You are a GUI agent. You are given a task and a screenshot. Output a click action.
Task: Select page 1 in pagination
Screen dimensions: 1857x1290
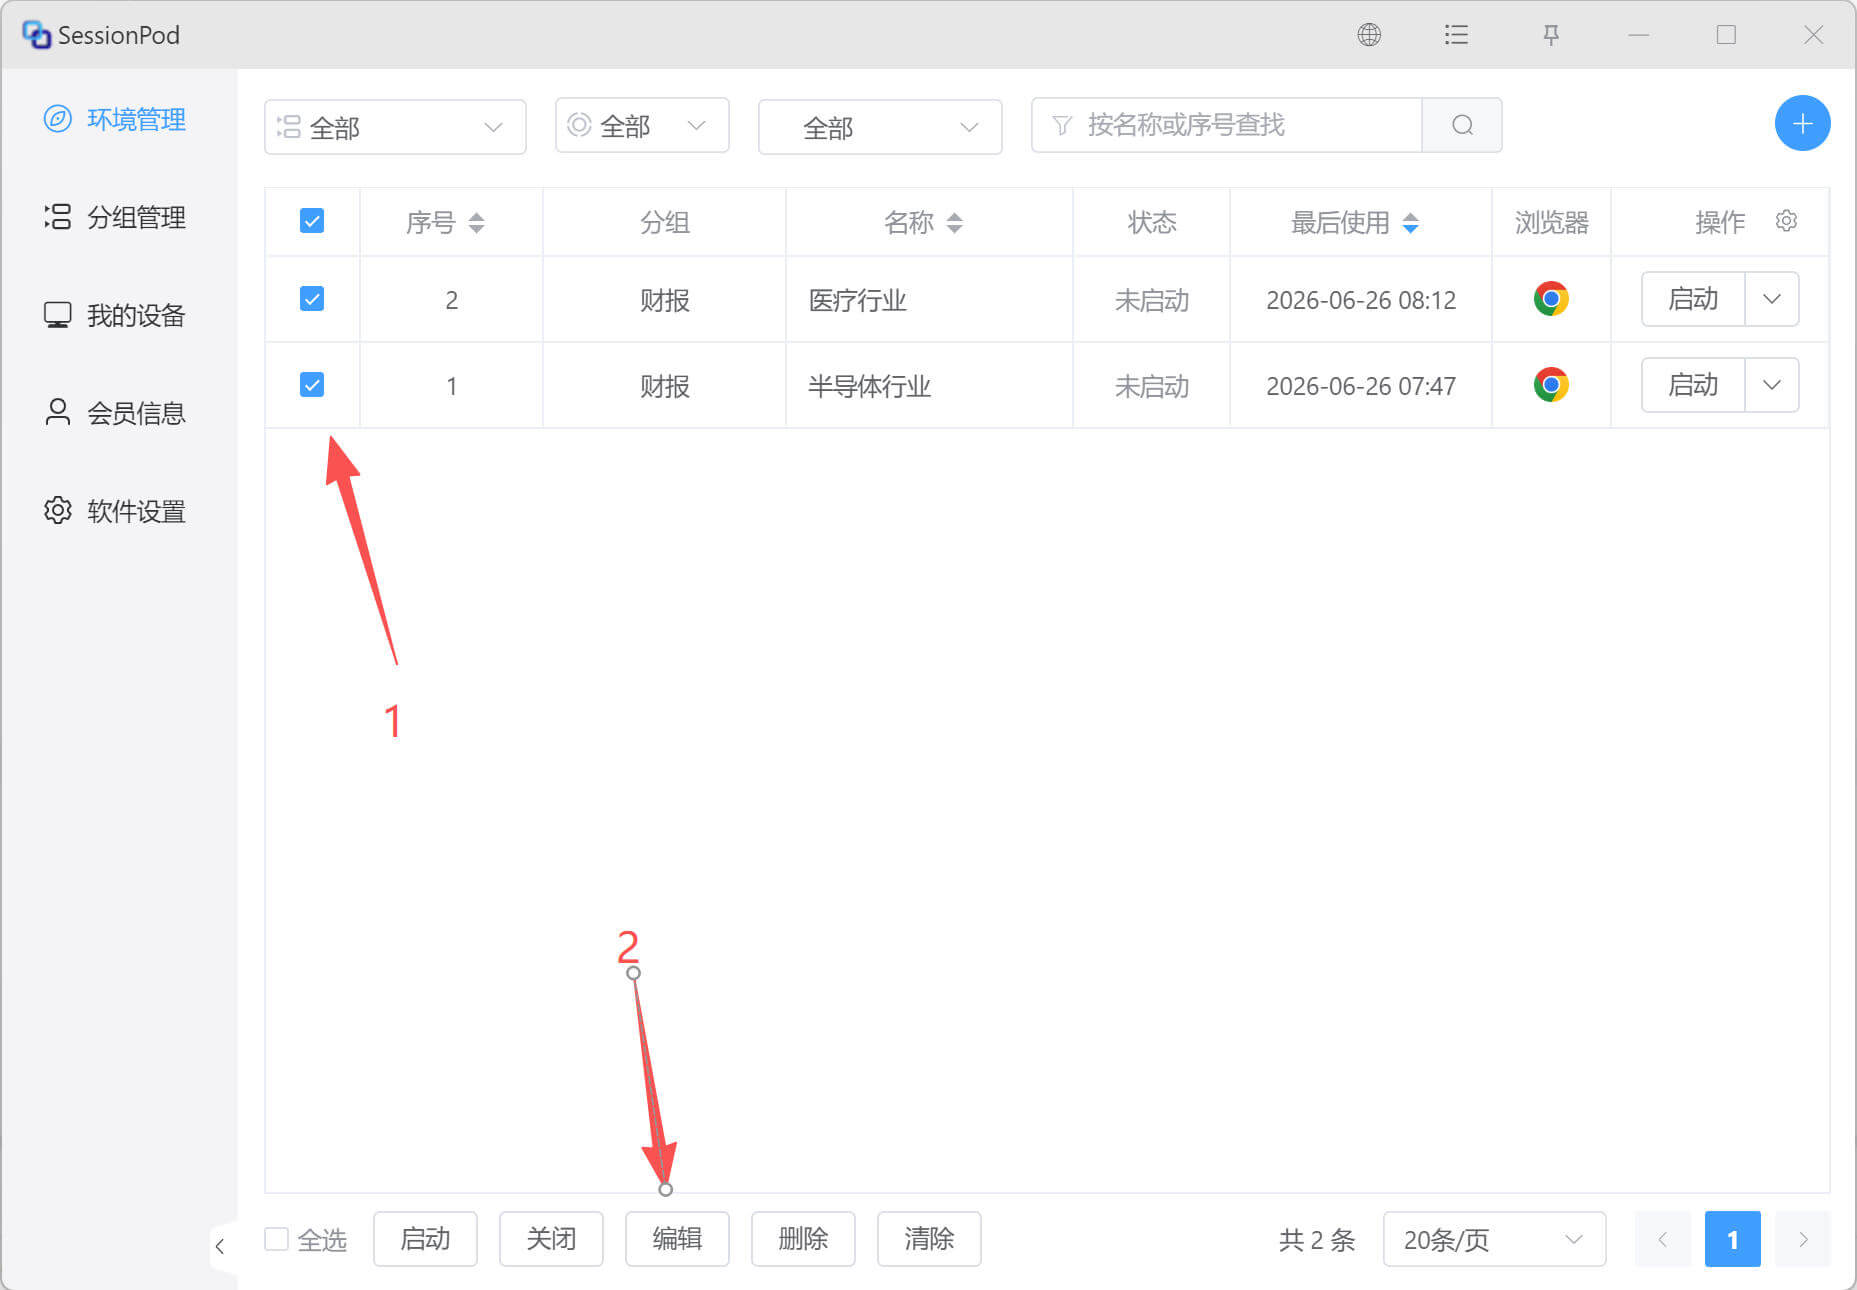(x=1732, y=1239)
